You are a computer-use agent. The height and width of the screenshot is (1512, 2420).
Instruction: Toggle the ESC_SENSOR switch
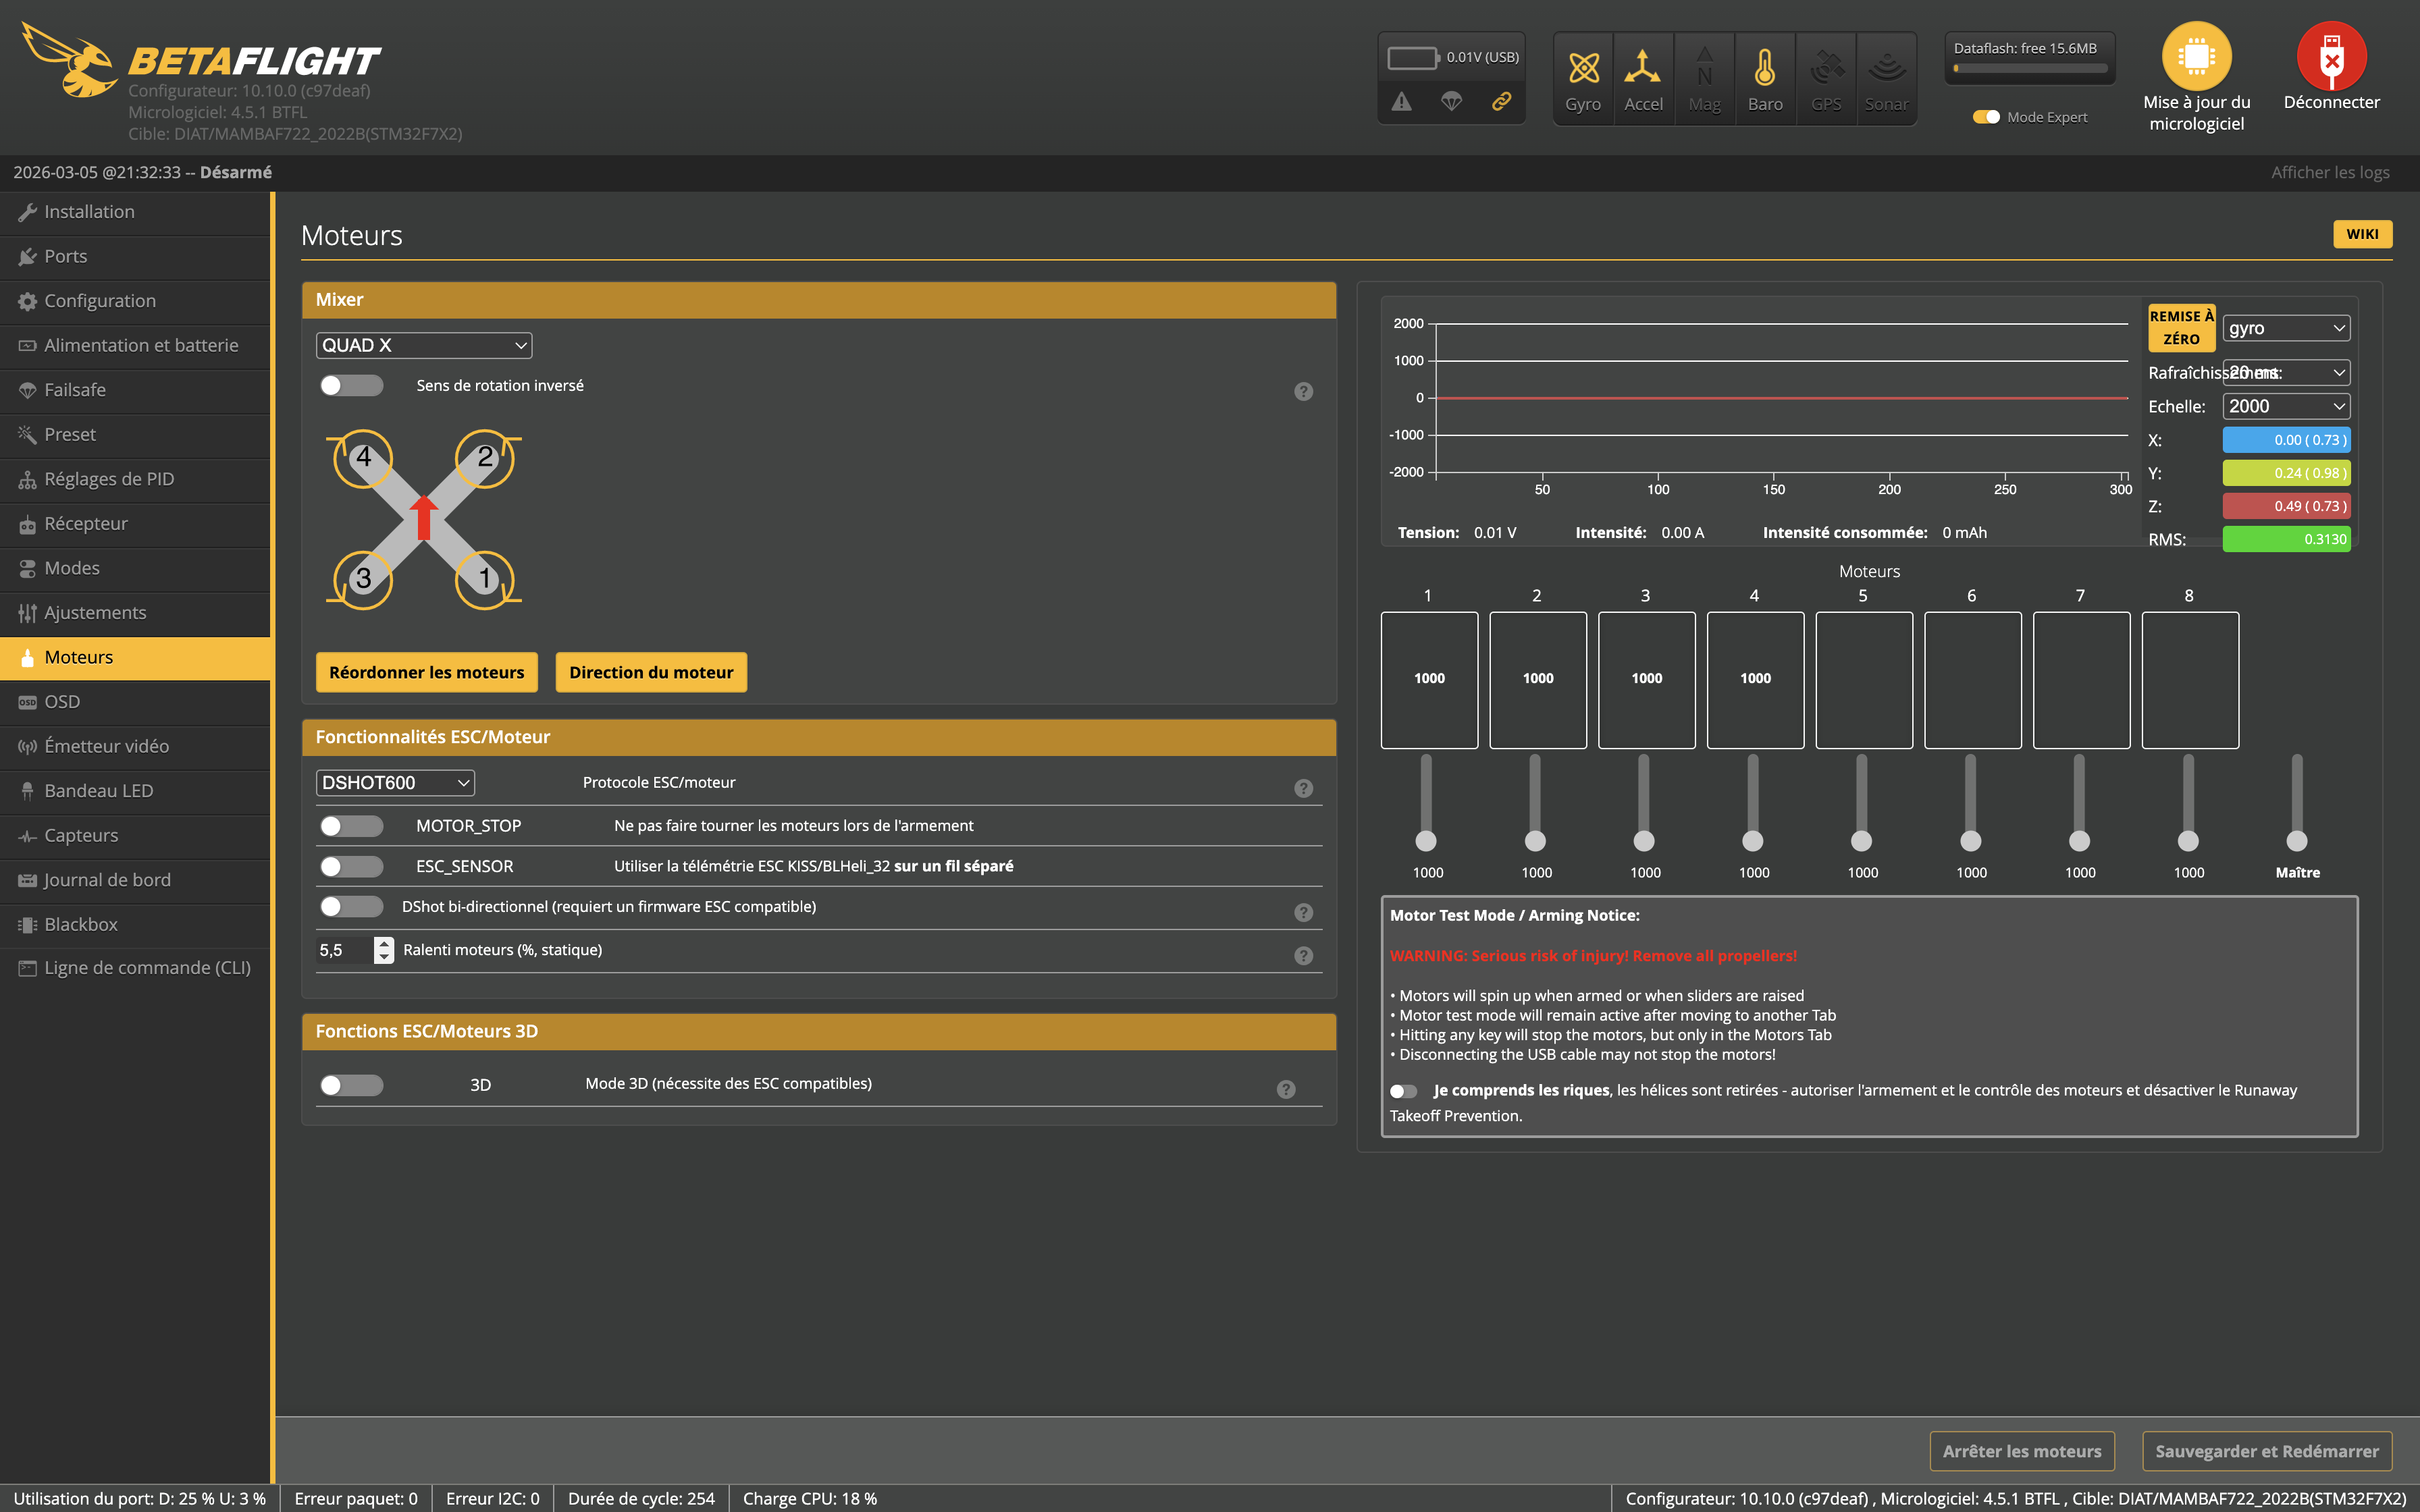point(351,866)
